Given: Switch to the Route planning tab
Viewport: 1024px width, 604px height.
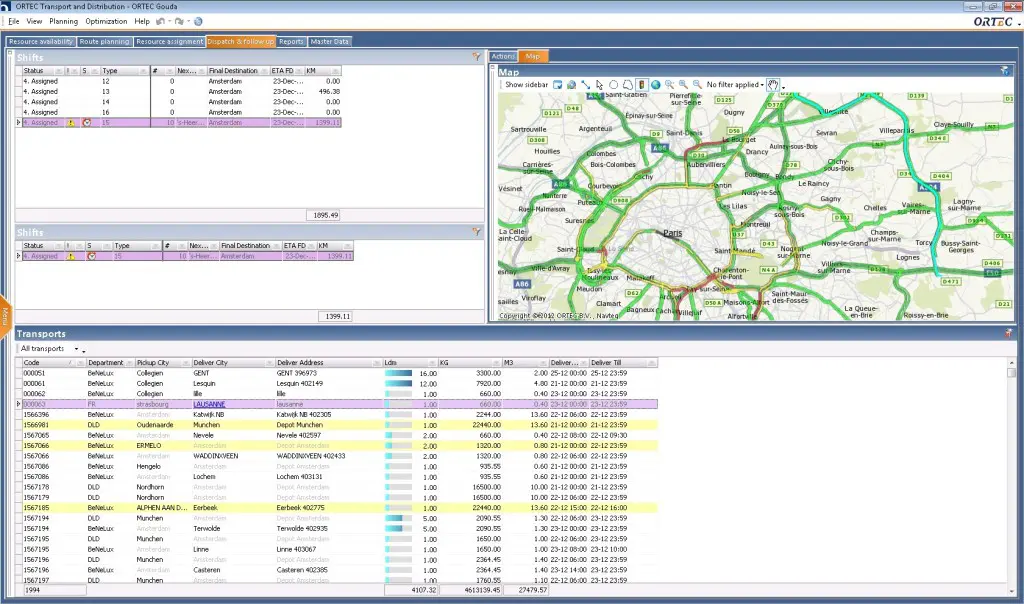Looking at the screenshot, I should (104, 42).
